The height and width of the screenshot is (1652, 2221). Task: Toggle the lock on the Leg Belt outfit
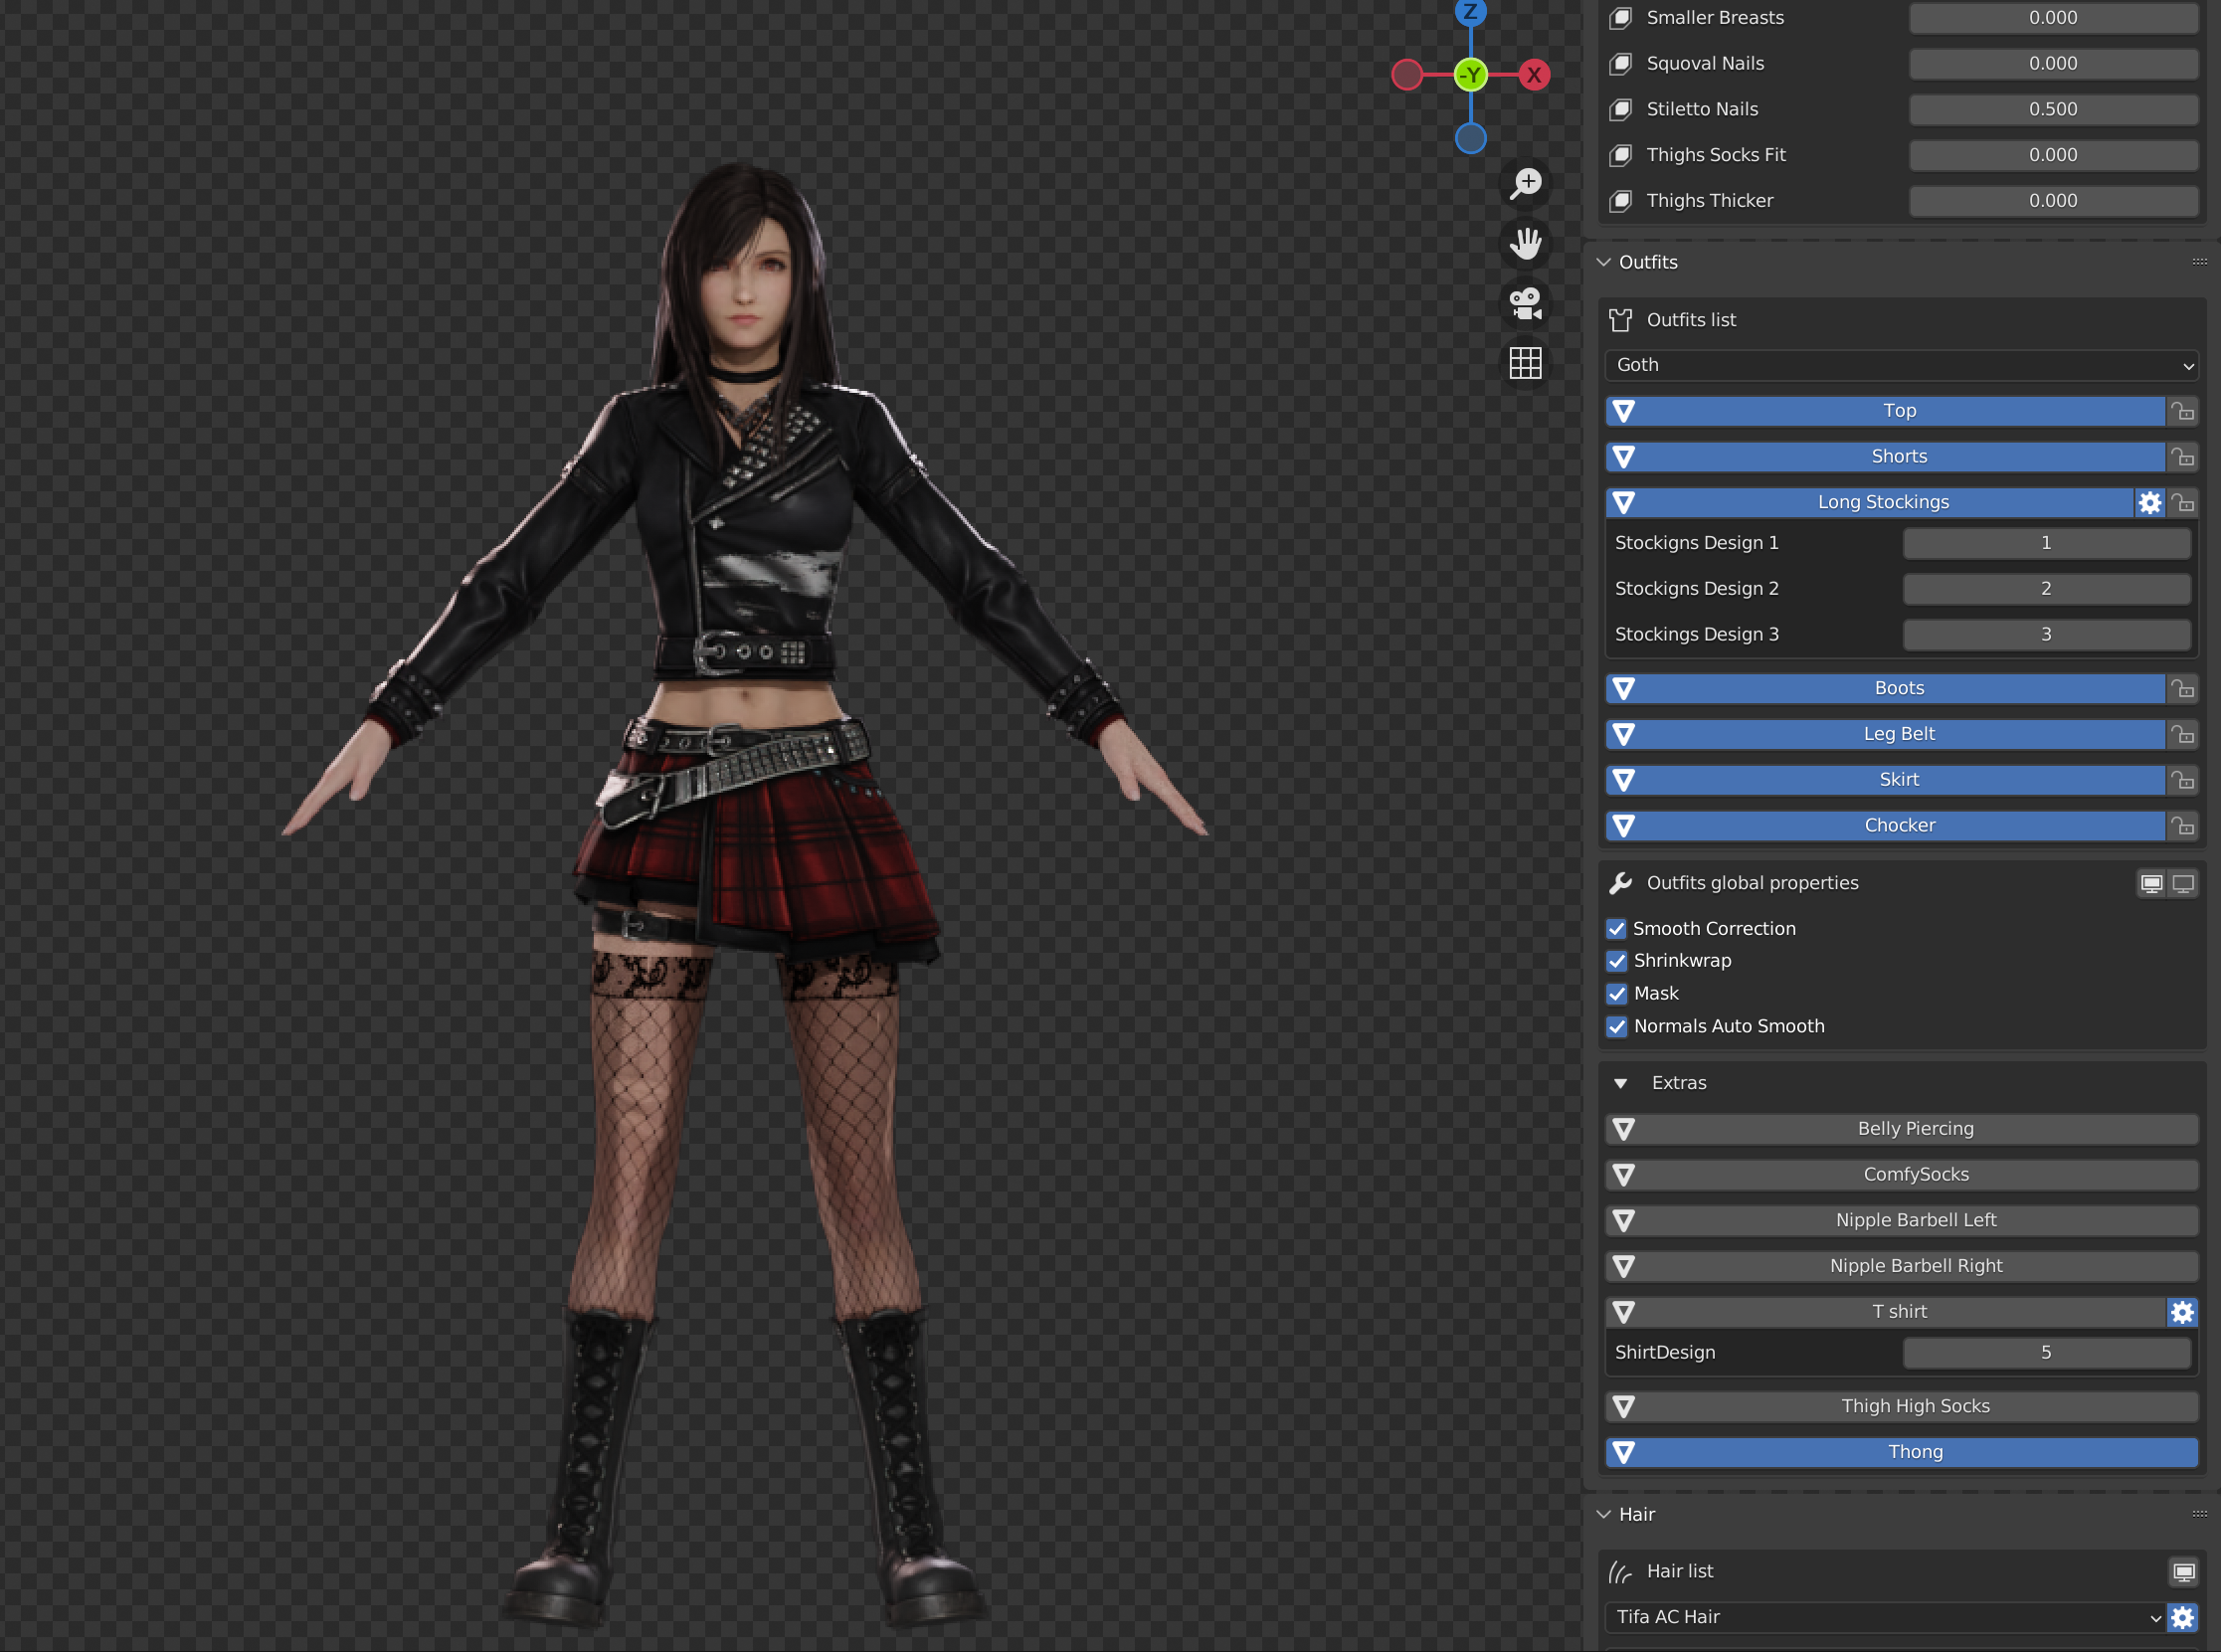(x=2182, y=734)
